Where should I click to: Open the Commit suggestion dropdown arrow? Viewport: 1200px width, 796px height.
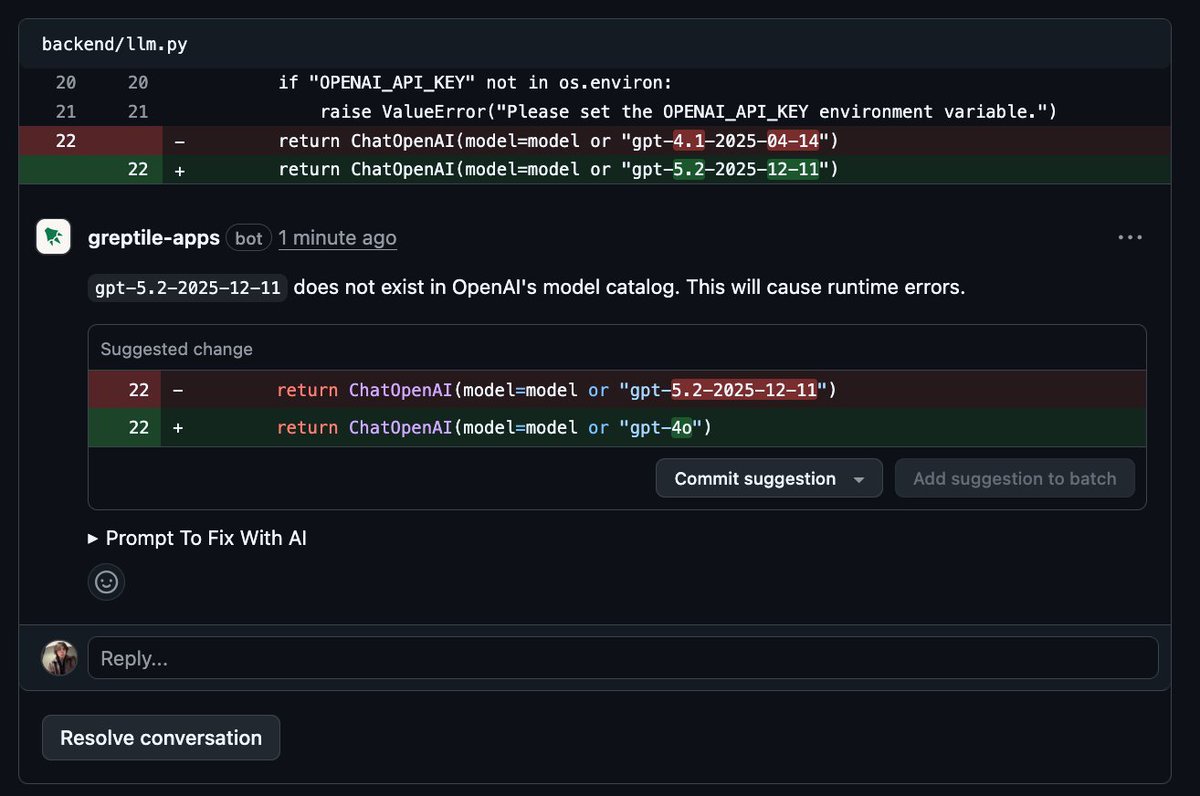[x=859, y=479]
